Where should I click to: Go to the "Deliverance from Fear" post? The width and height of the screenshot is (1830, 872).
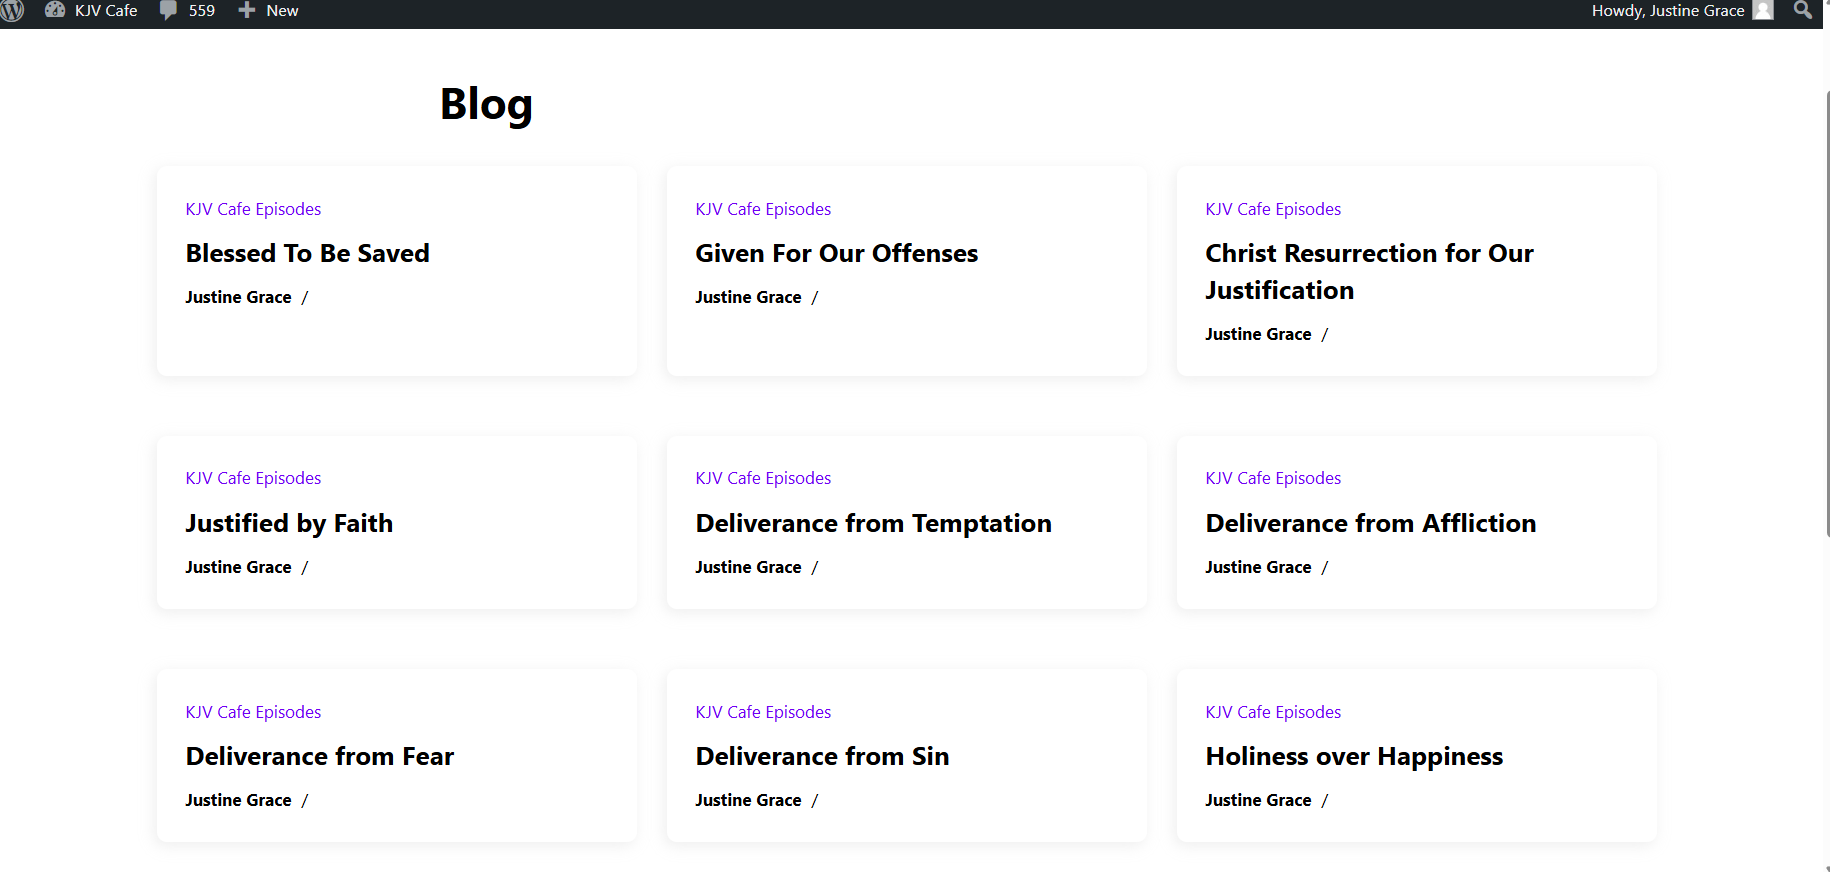coord(319,756)
